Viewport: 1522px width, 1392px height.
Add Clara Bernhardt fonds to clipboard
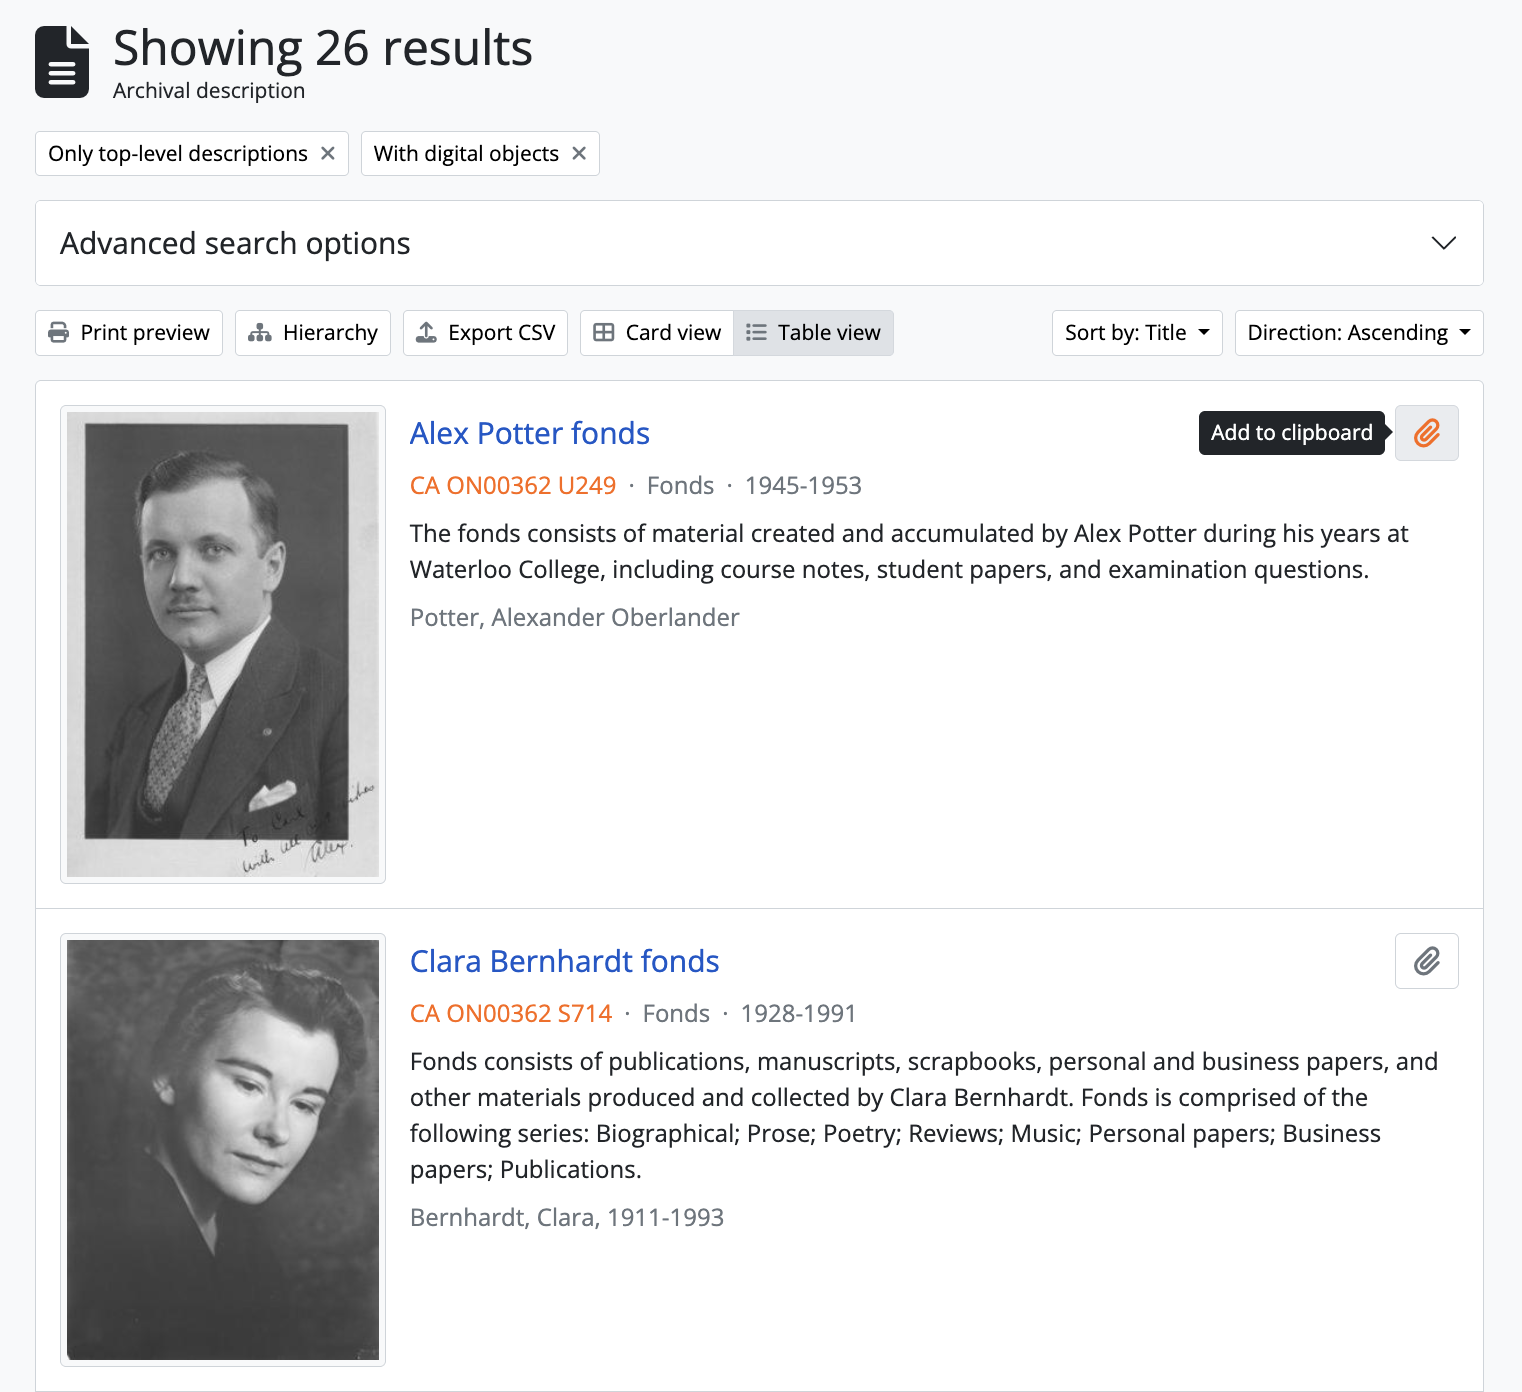(1426, 961)
